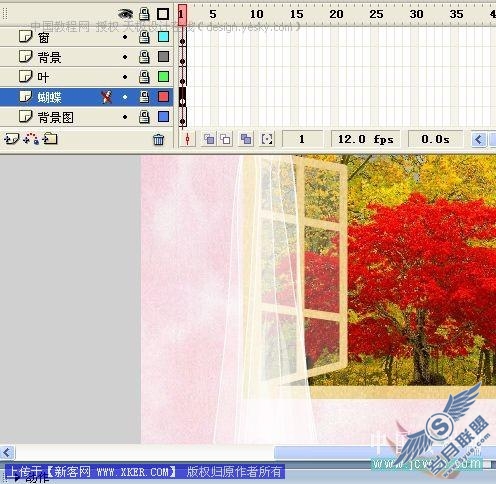Click the page icon of 背景 layer
Image resolution: width=496 pixels, height=484 pixels.
(25, 56)
